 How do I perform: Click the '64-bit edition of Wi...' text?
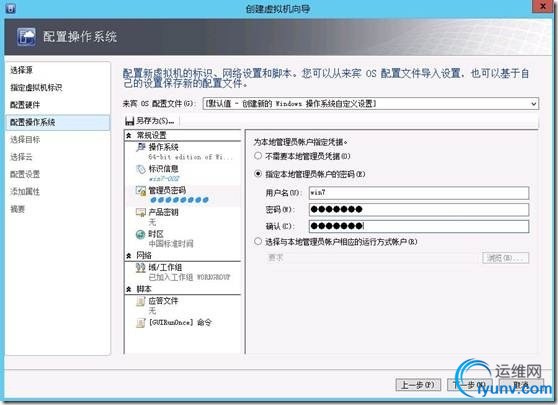(190, 157)
